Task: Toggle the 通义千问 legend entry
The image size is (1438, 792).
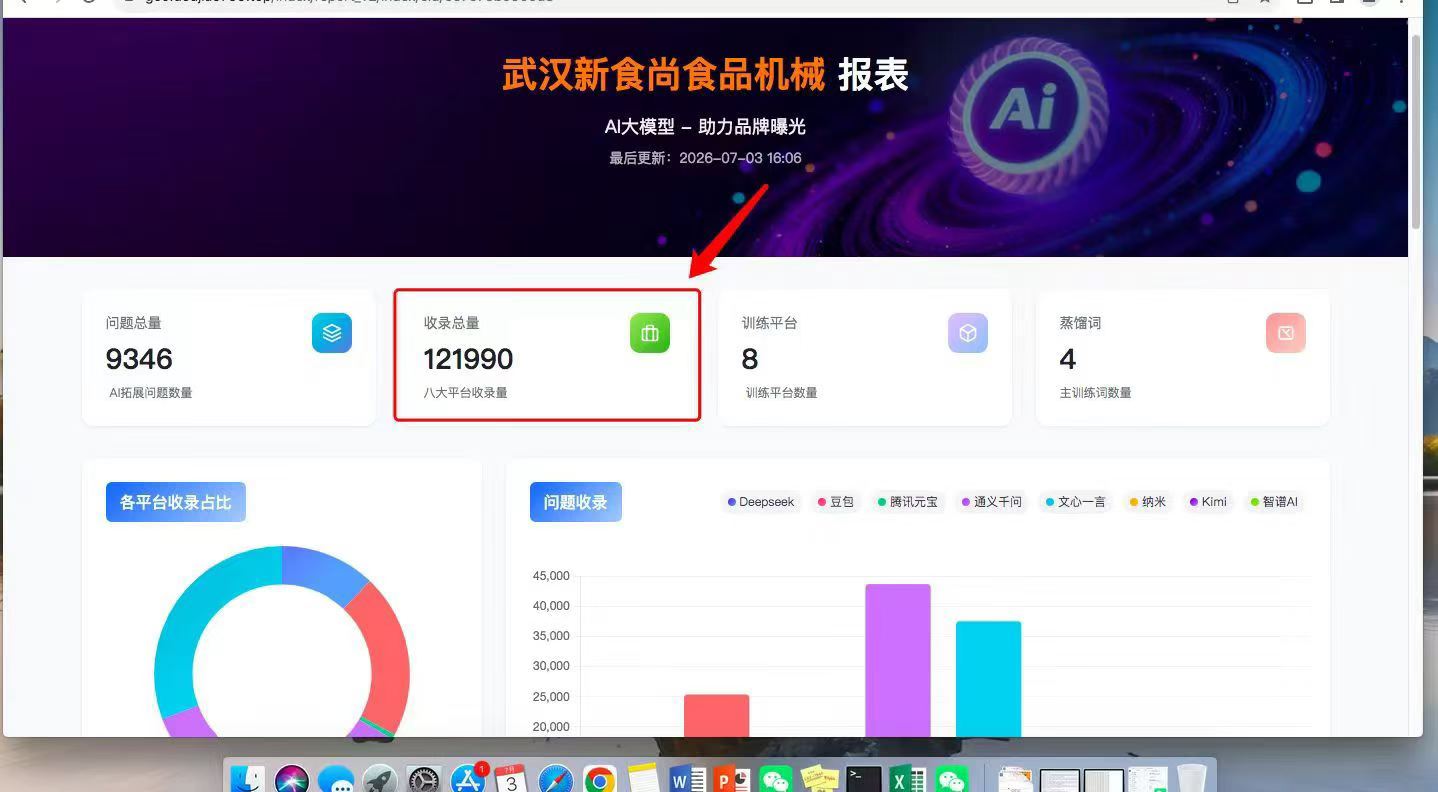Action: pyautogui.click(x=992, y=502)
